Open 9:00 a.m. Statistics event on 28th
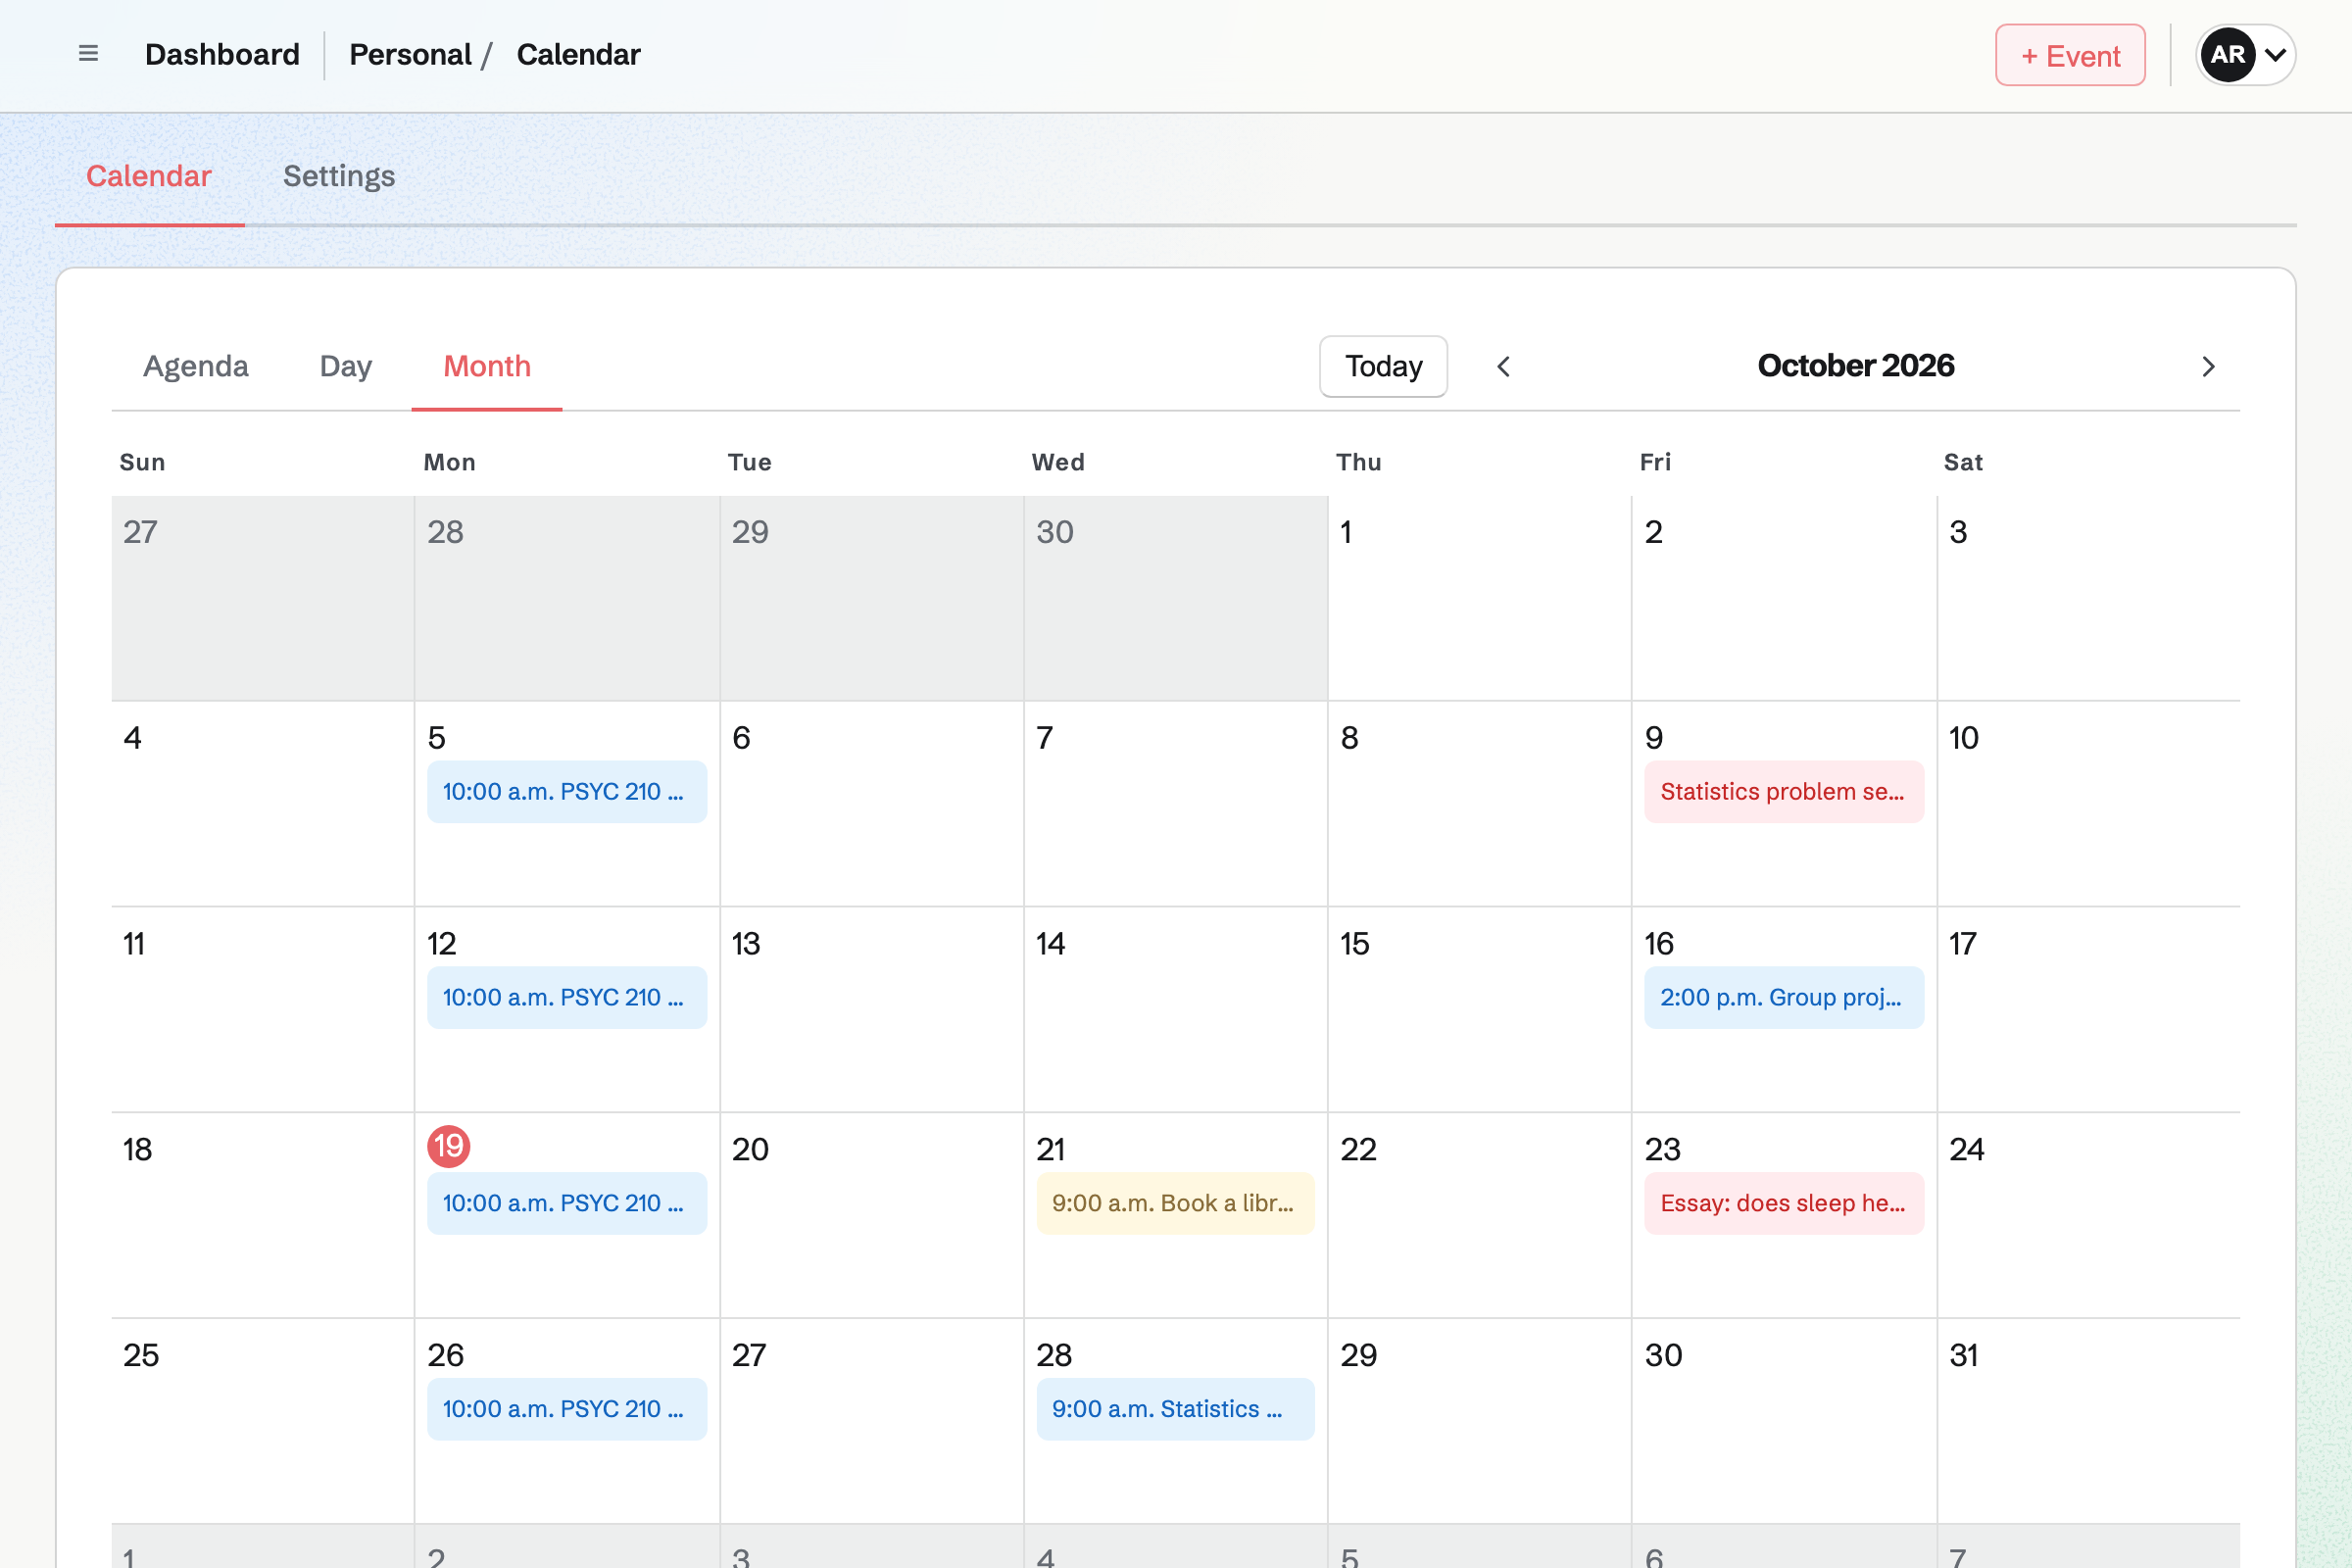The width and height of the screenshot is (2352, 1568). point(1176,1409)
